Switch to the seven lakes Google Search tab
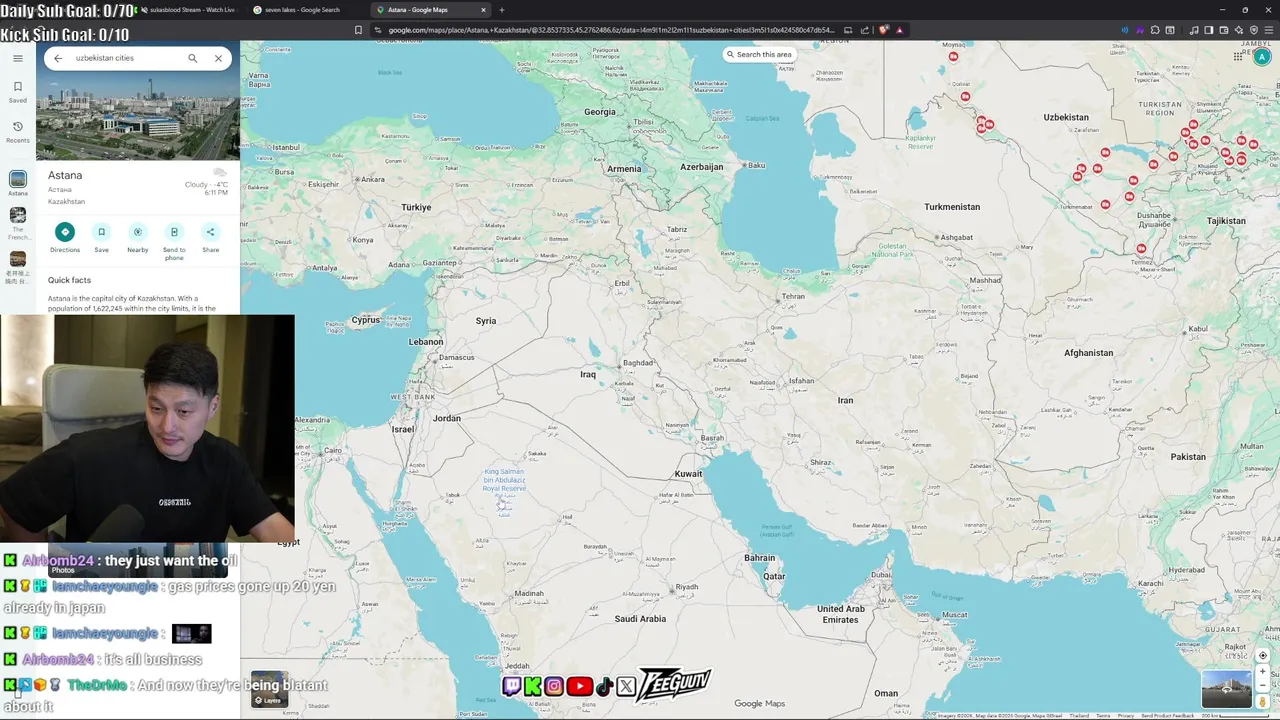 click(300, 10)
